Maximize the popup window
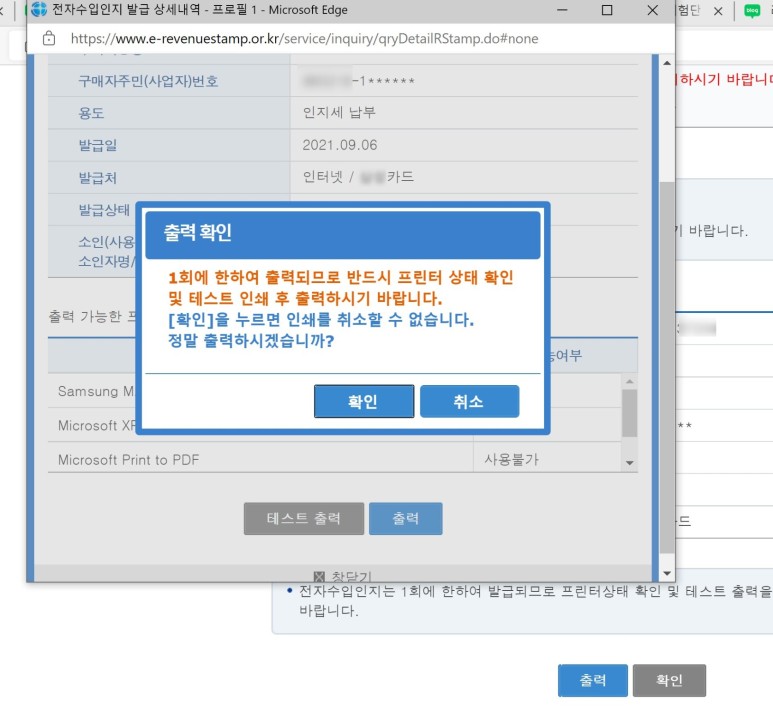 (607, 10)
